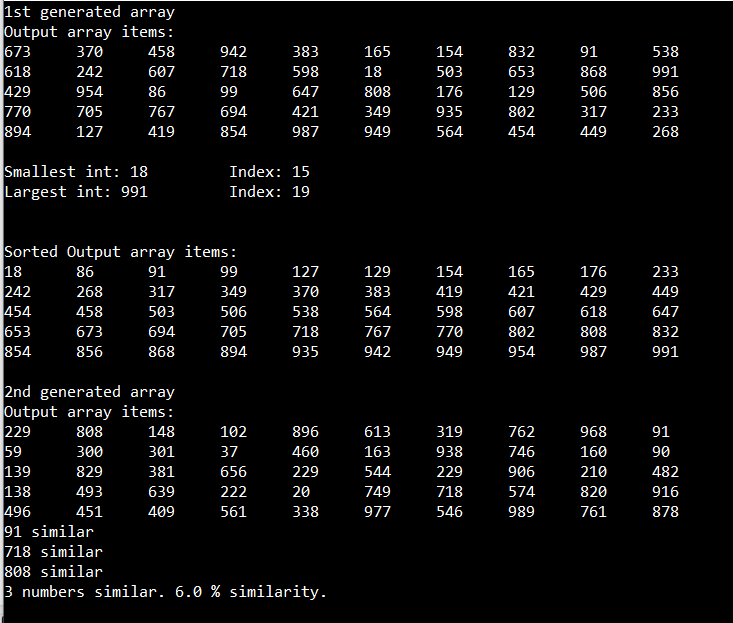This screenshot has height=623, width=733.
Task: Click number 989 in the second array
Action: pos(521,512)
